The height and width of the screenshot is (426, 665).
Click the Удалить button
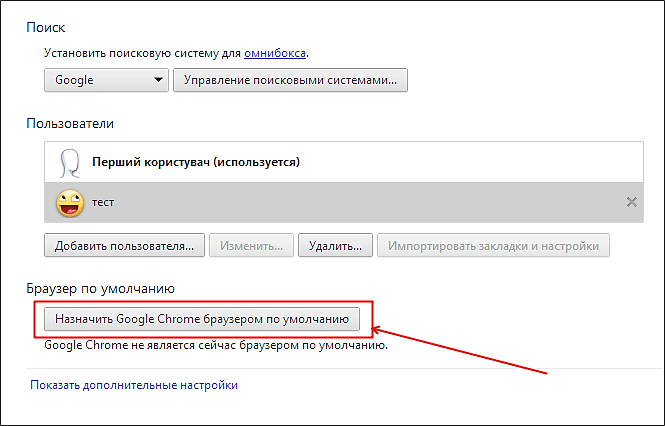coord(335,245)
